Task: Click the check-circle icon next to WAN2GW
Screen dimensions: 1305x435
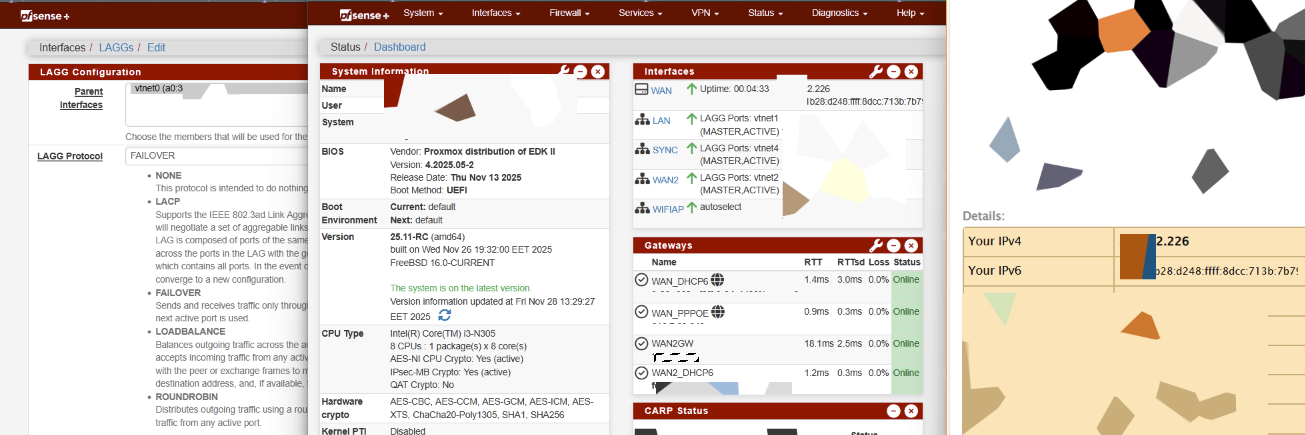Action: coord(641,344)
